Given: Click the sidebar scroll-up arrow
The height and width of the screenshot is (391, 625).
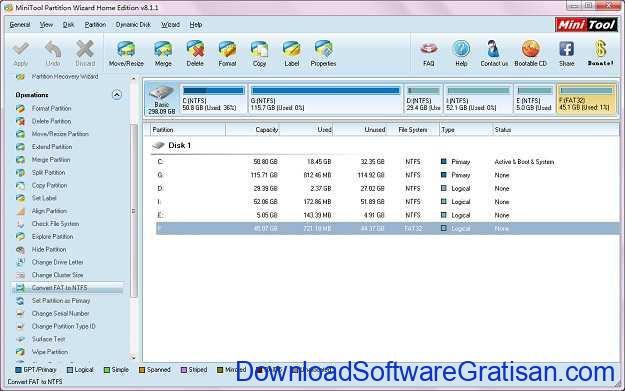Looking at the screenshot, I should click(134, 79).
